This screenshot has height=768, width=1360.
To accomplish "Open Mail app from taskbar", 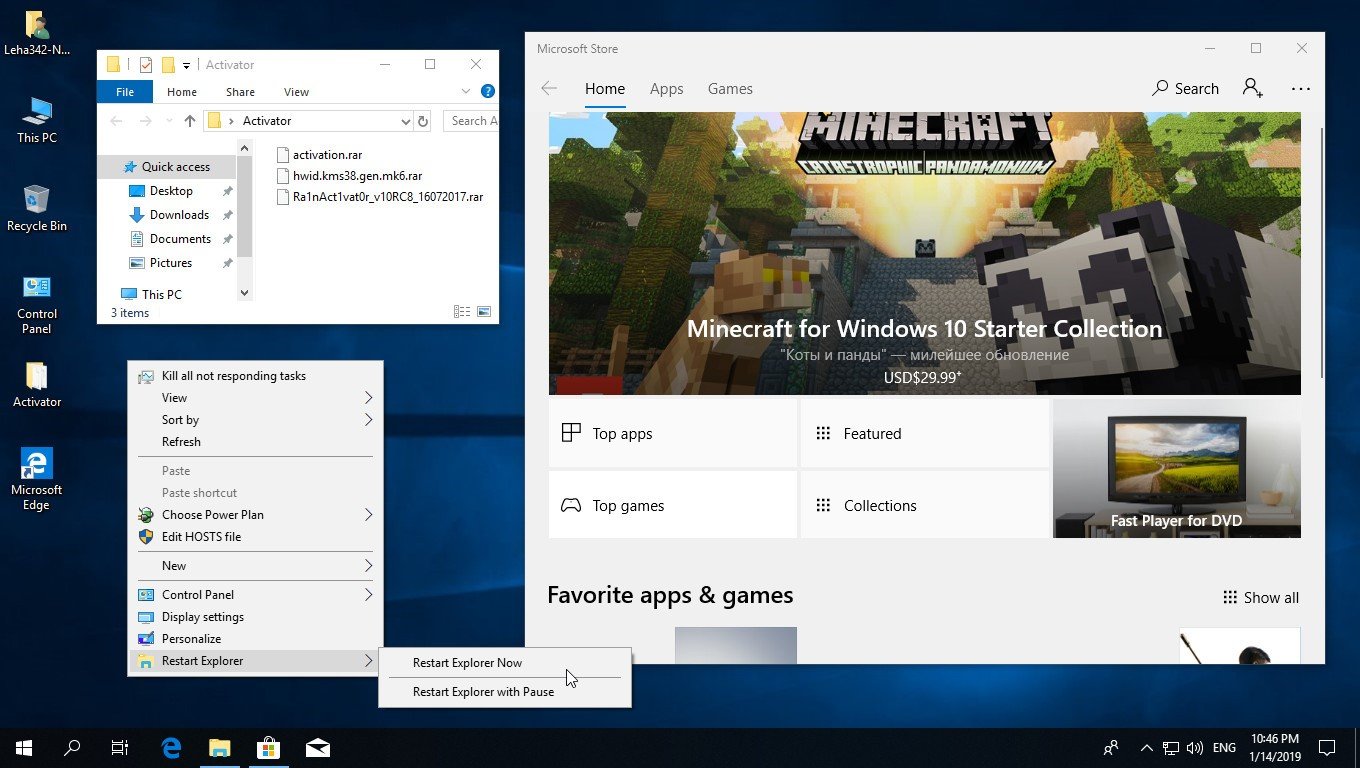I will pyautogui.click(x=317, y=747).
